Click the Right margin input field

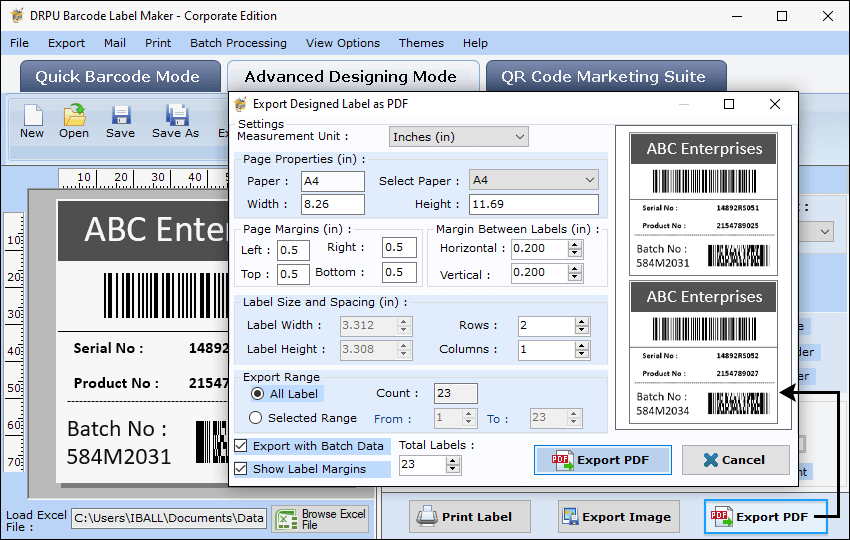399,247
